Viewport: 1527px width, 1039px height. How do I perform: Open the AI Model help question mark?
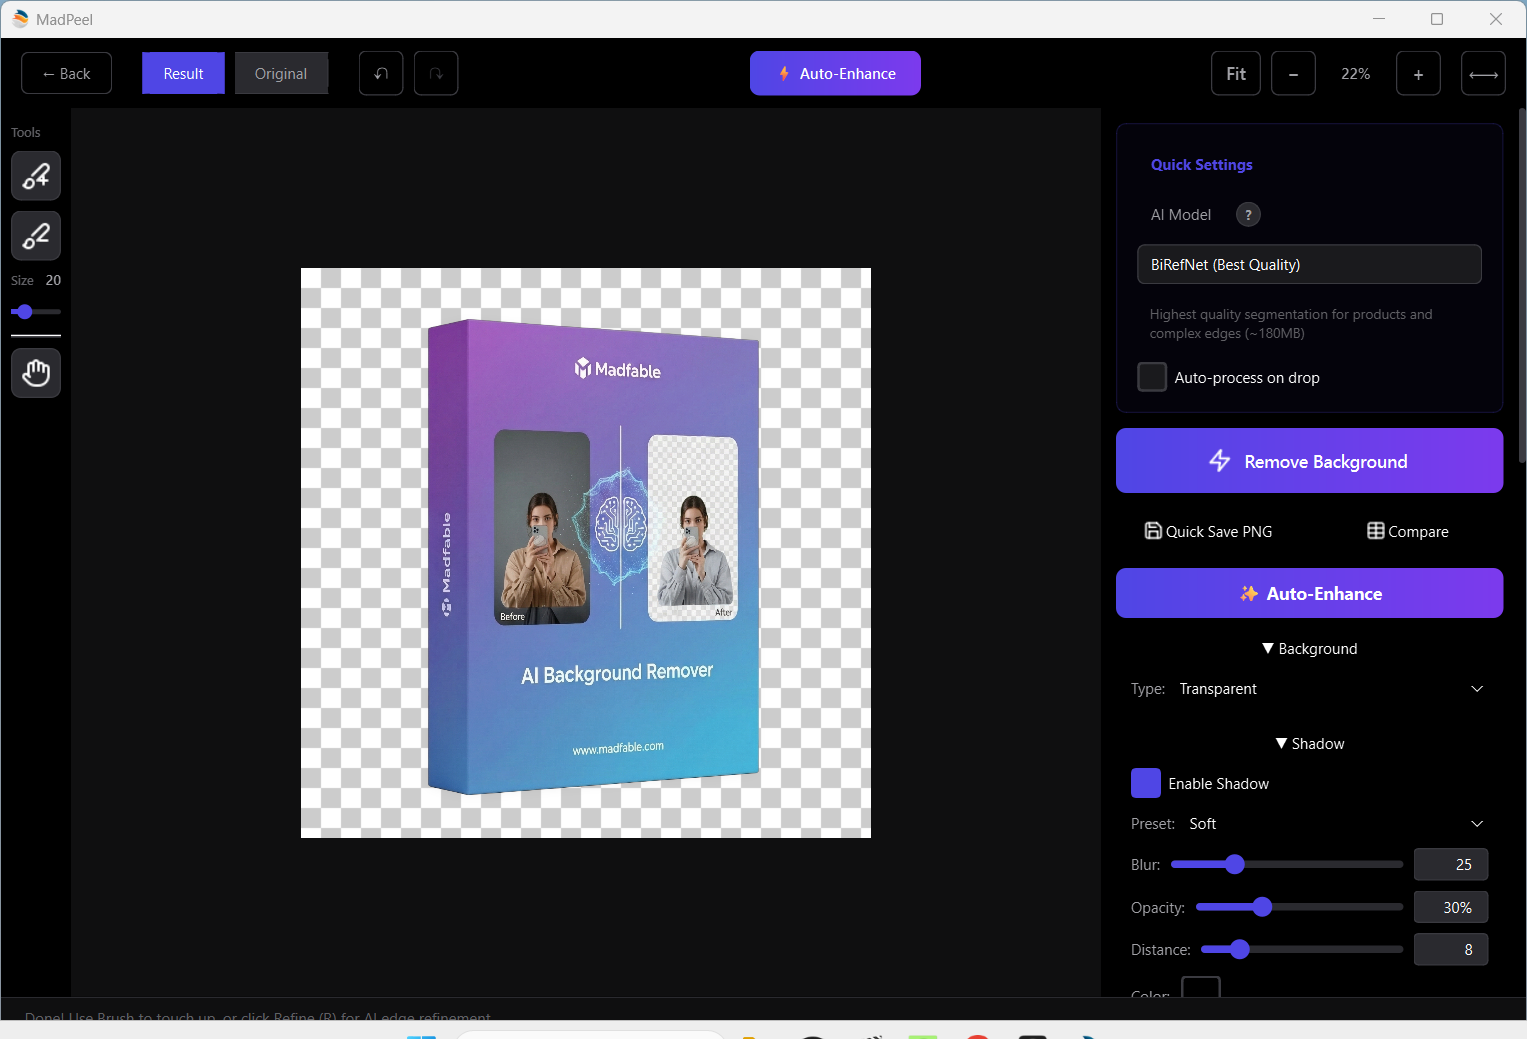pos(1248,215)
